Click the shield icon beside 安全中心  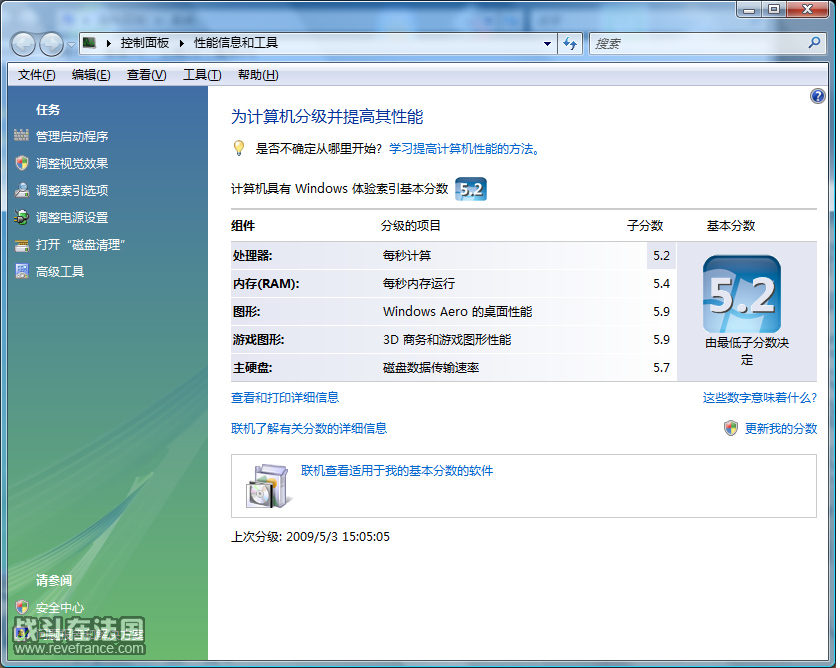click(x=21, y=607)
